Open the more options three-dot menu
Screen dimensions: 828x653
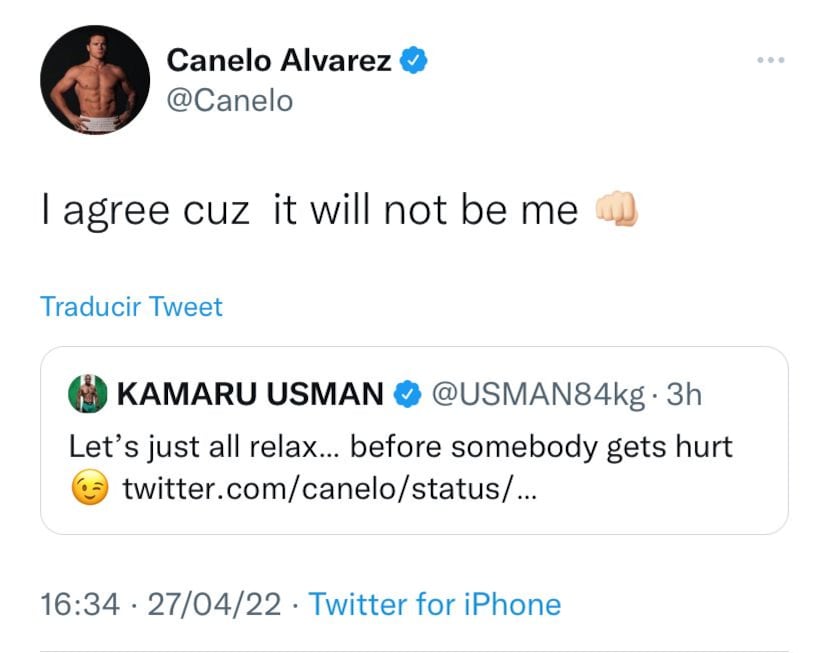pyautogui.click(x=770, y=61)
